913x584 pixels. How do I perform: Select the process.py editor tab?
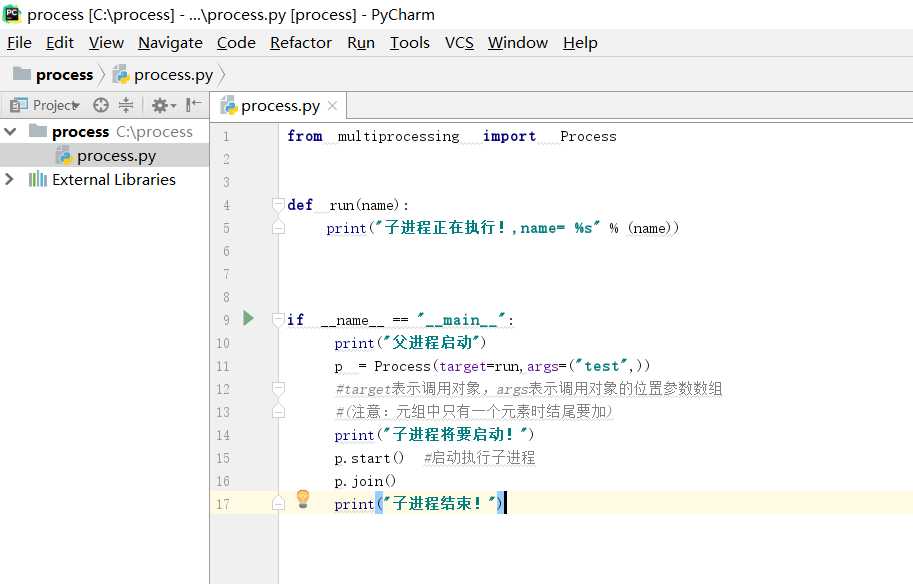click(x=278, y=106)
